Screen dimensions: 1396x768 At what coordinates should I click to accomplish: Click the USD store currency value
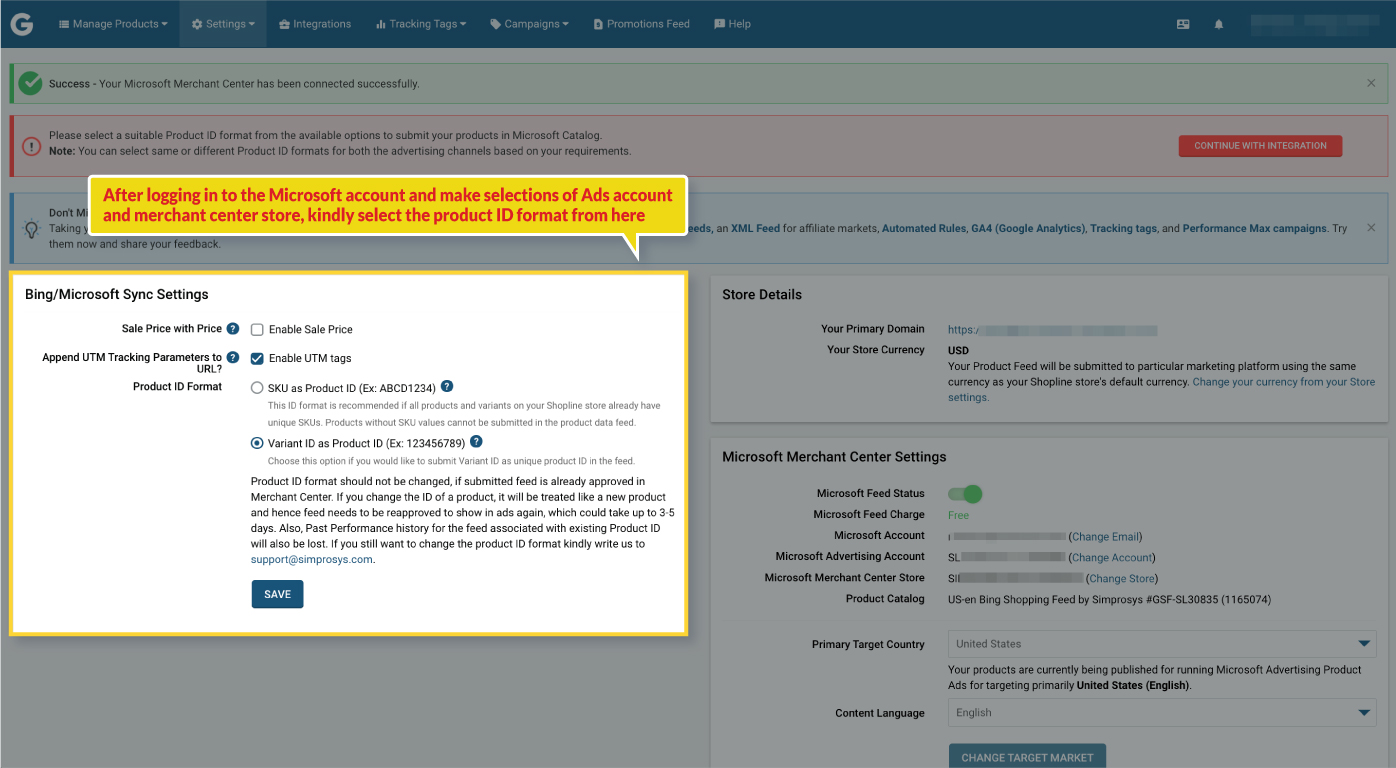coord(958,351)
